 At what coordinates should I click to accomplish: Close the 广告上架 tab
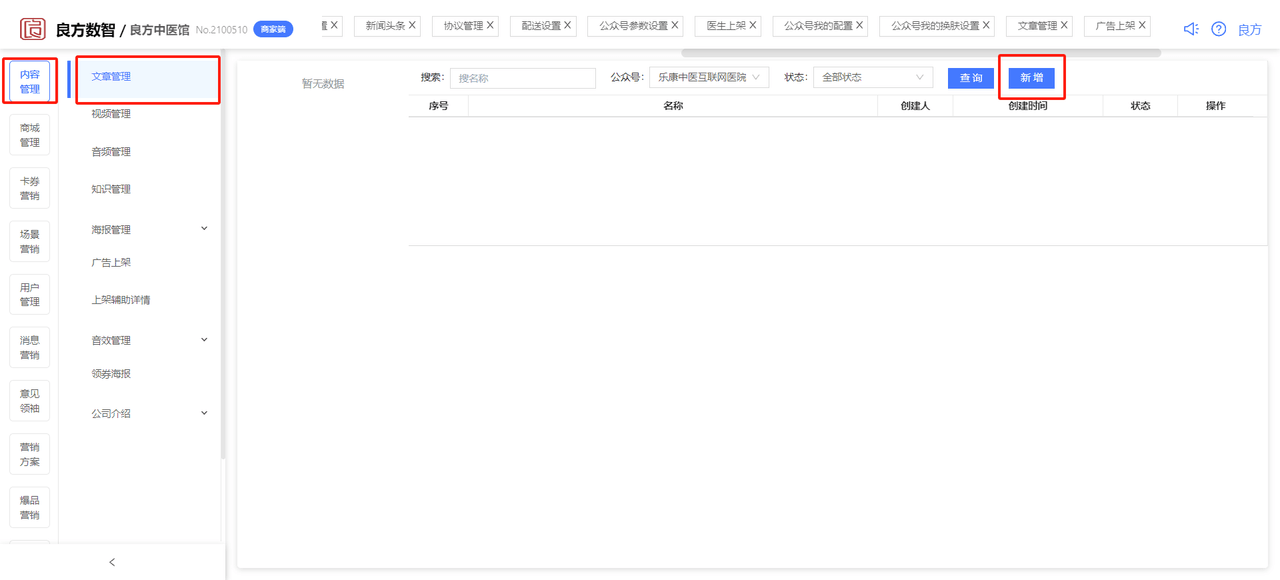[1142, 25]
